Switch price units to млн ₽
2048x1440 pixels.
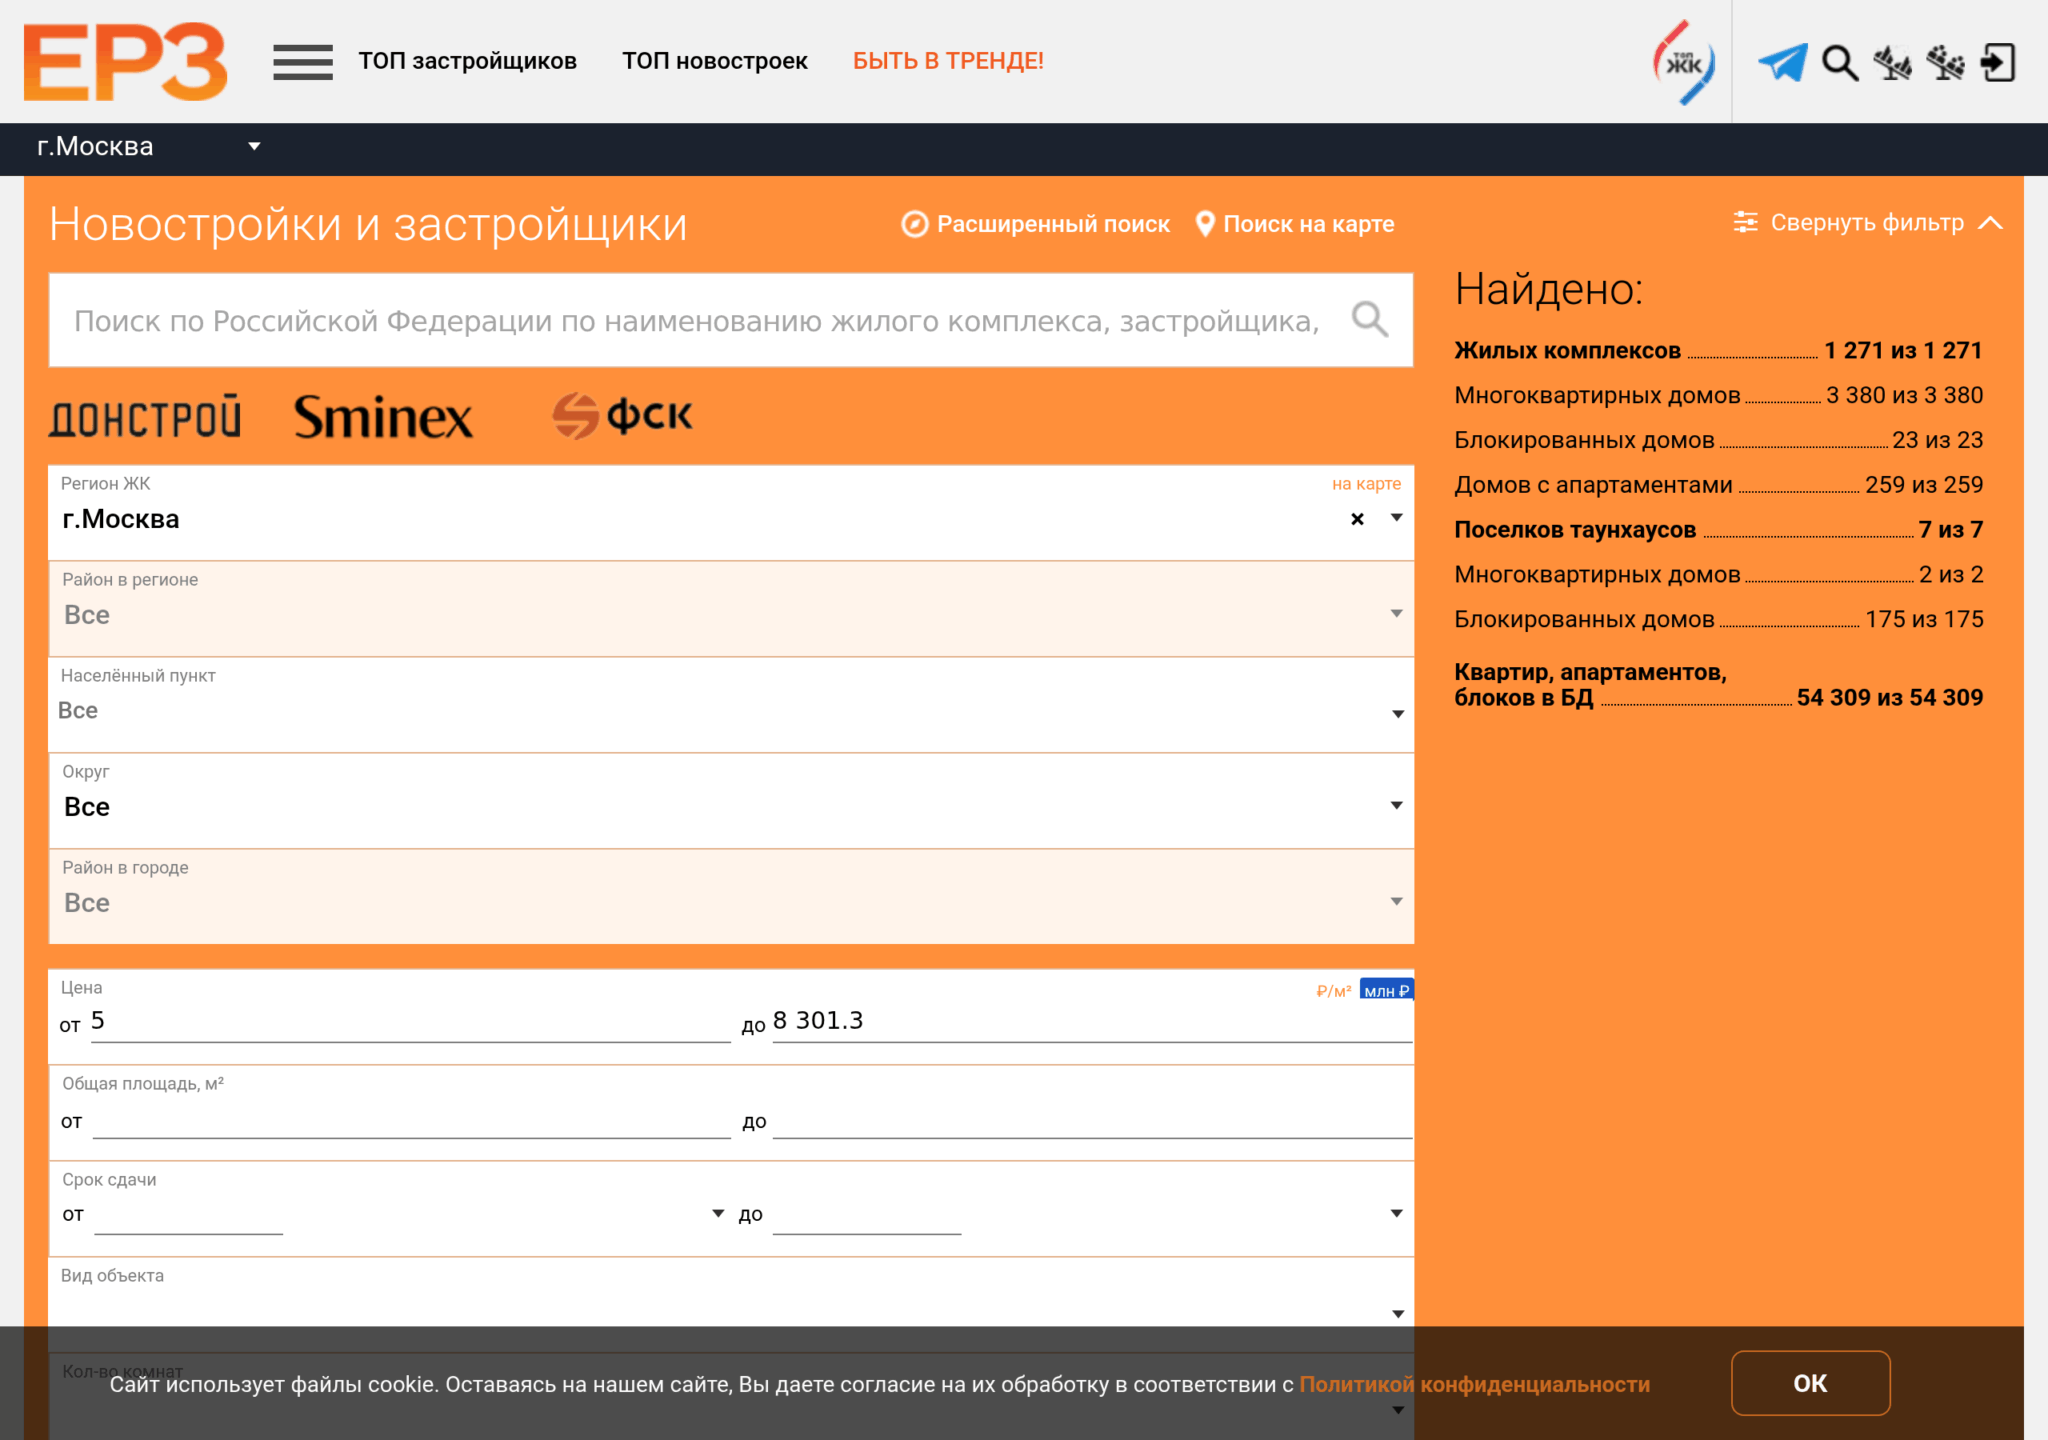1387,990
